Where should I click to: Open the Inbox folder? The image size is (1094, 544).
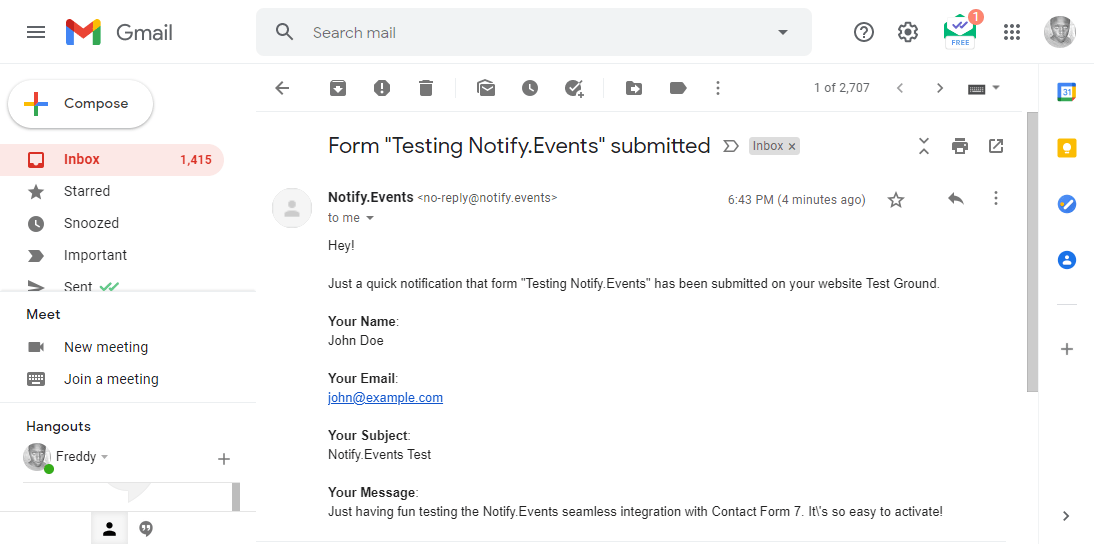pyautogui.click(x=112, y=160)
